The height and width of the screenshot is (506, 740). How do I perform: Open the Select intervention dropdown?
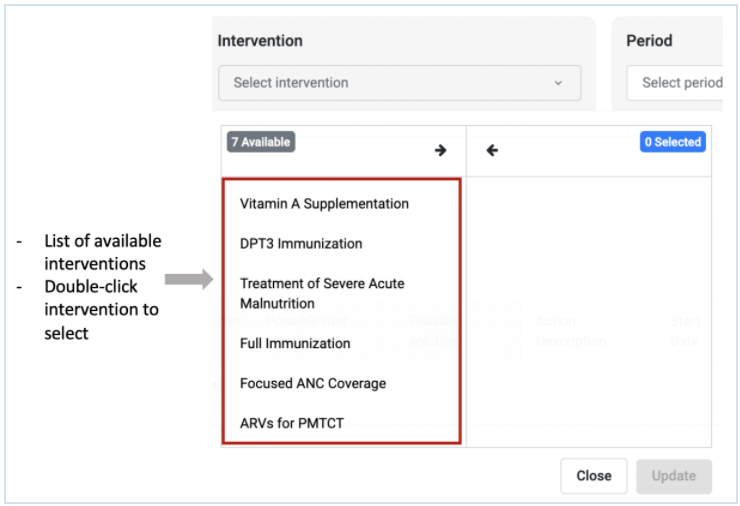point(399,83)
